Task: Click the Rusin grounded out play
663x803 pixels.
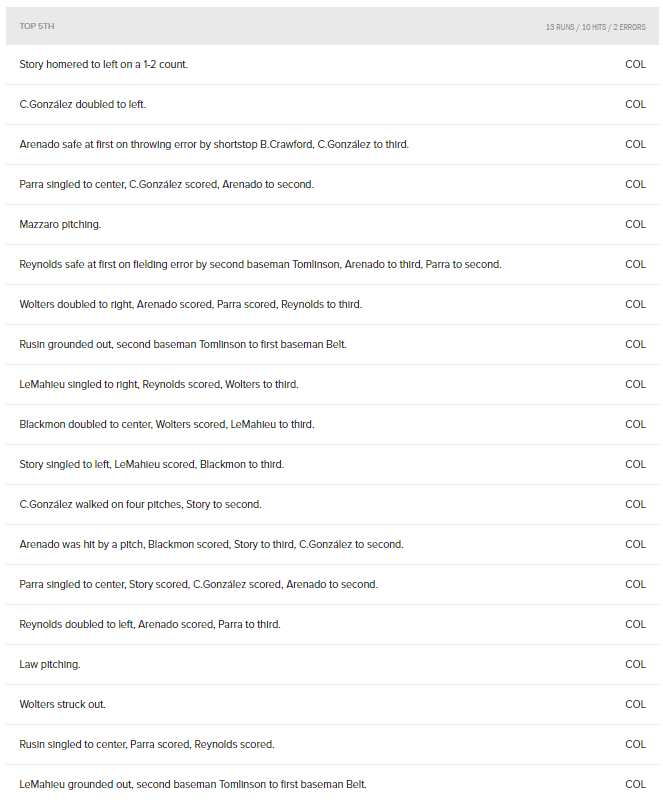Action: point(183,344)
